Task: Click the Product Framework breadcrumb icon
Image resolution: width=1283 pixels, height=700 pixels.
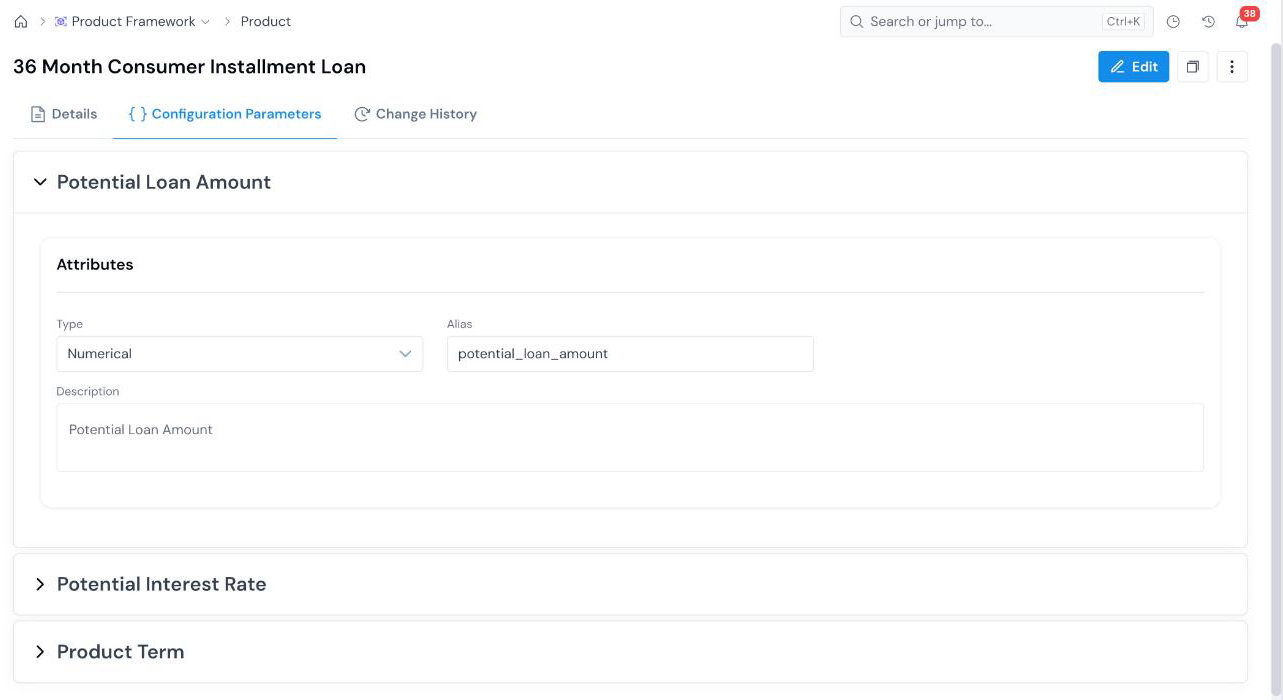Action: pyautogui.click(x=61, y=21)
